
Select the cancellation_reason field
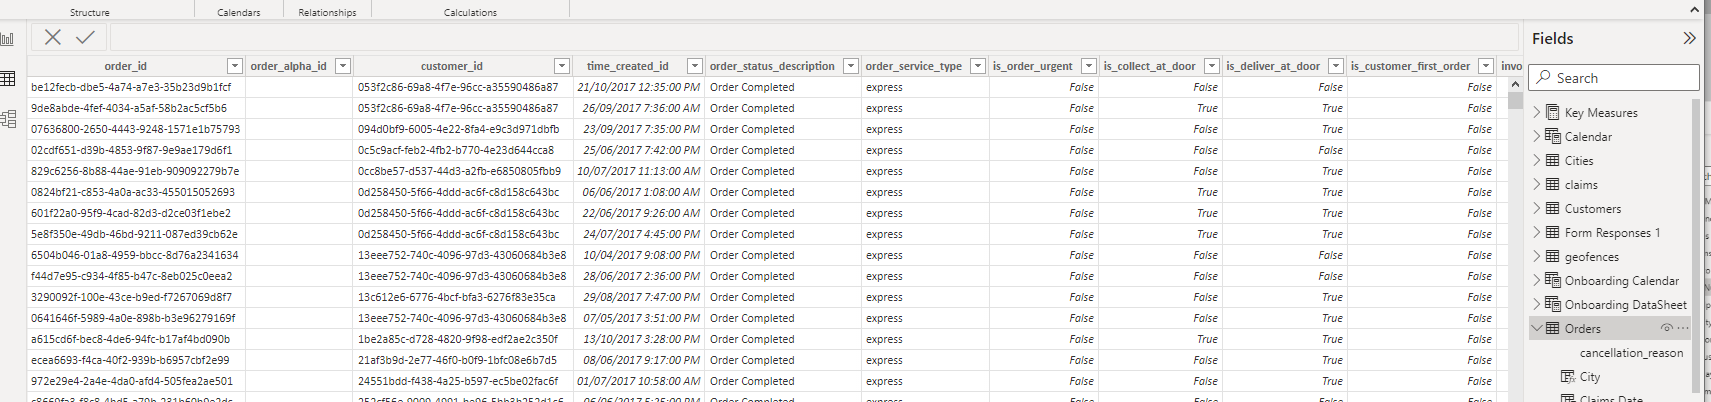point(1631,352)
